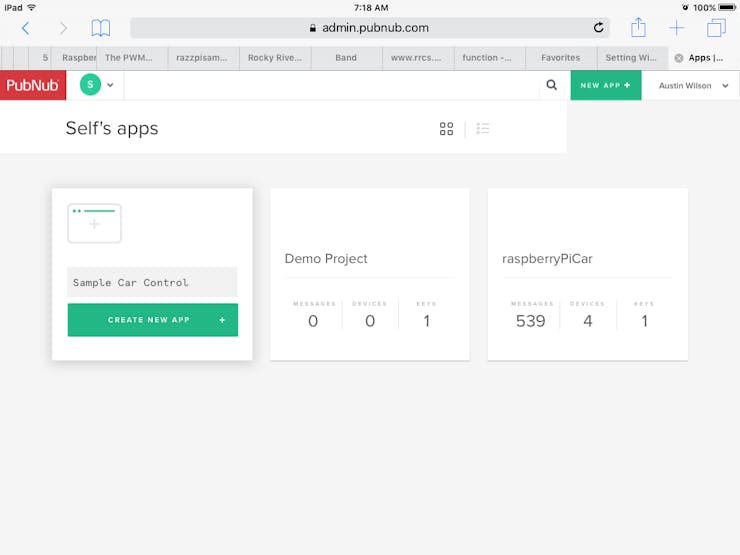The height and width of the screenshot is (555, 740).
Task: Click raspberryPiCar devices count 4
Action: (x=588, y=321)
